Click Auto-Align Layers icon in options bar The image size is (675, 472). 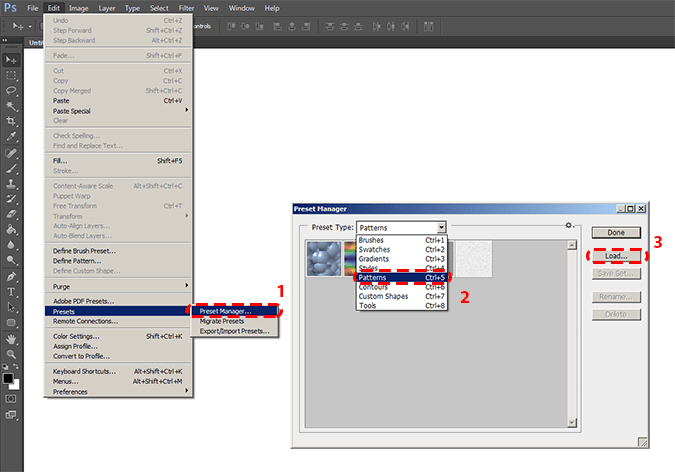coord(428,27)
